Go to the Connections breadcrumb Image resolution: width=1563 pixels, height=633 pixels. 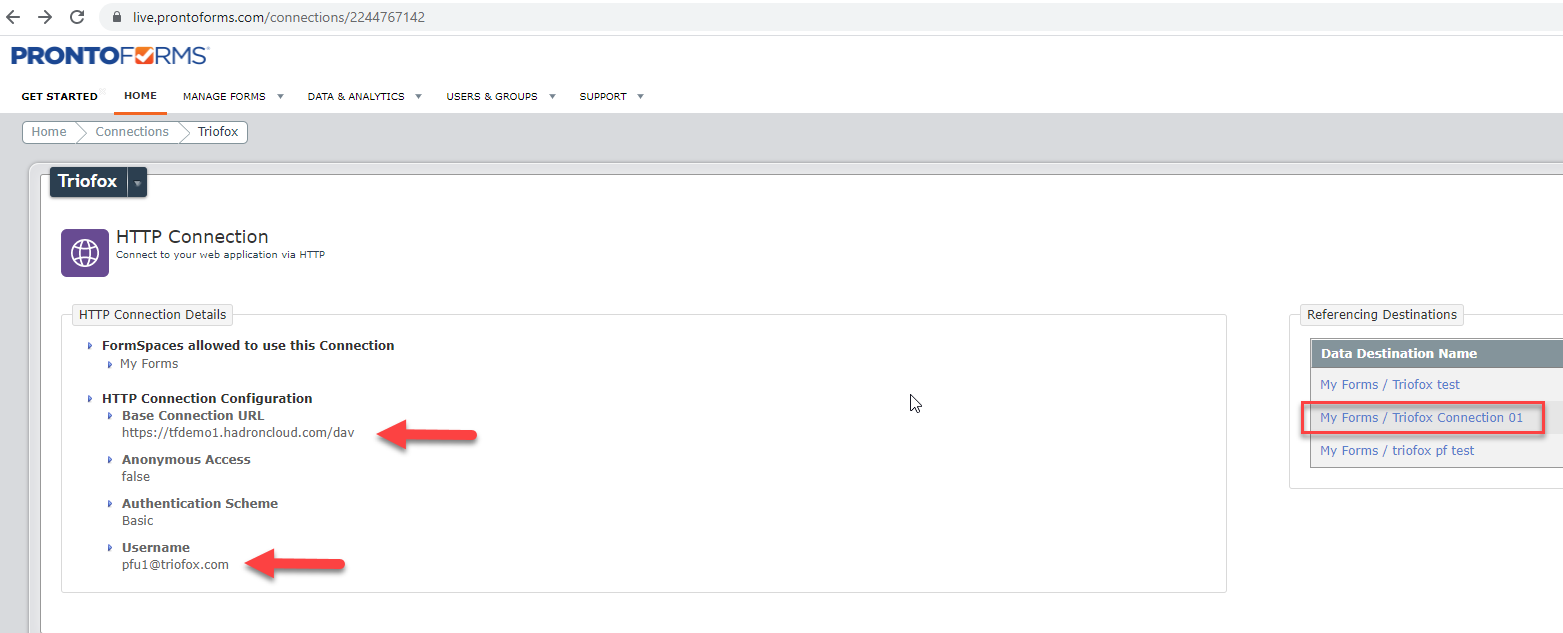[132, 132]
